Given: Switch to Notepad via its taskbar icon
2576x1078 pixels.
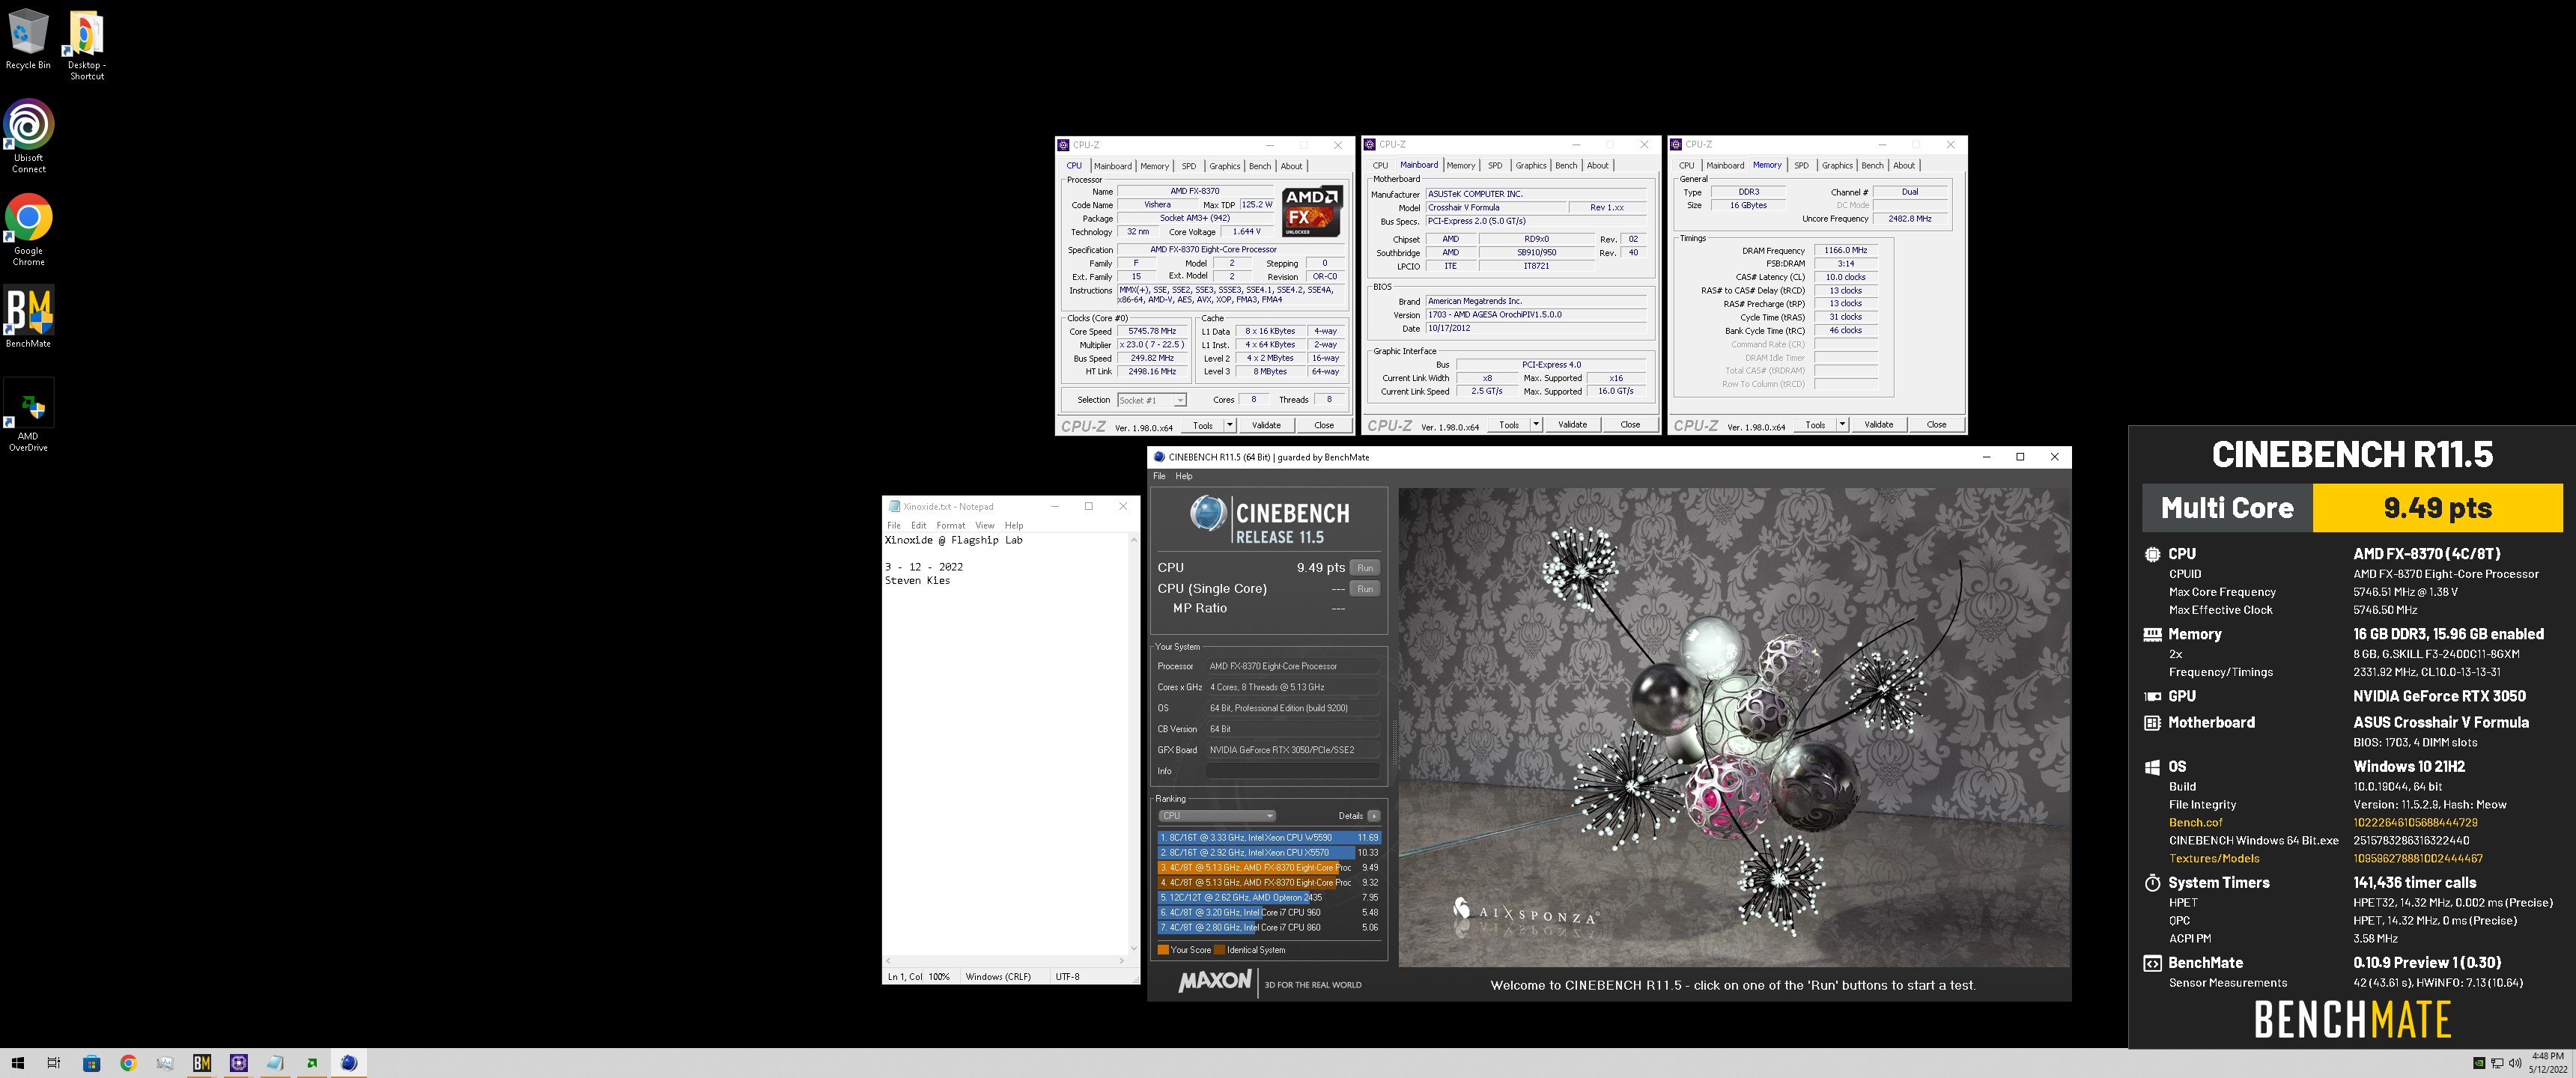Looking at the screenshot, I should point(275,1063).
